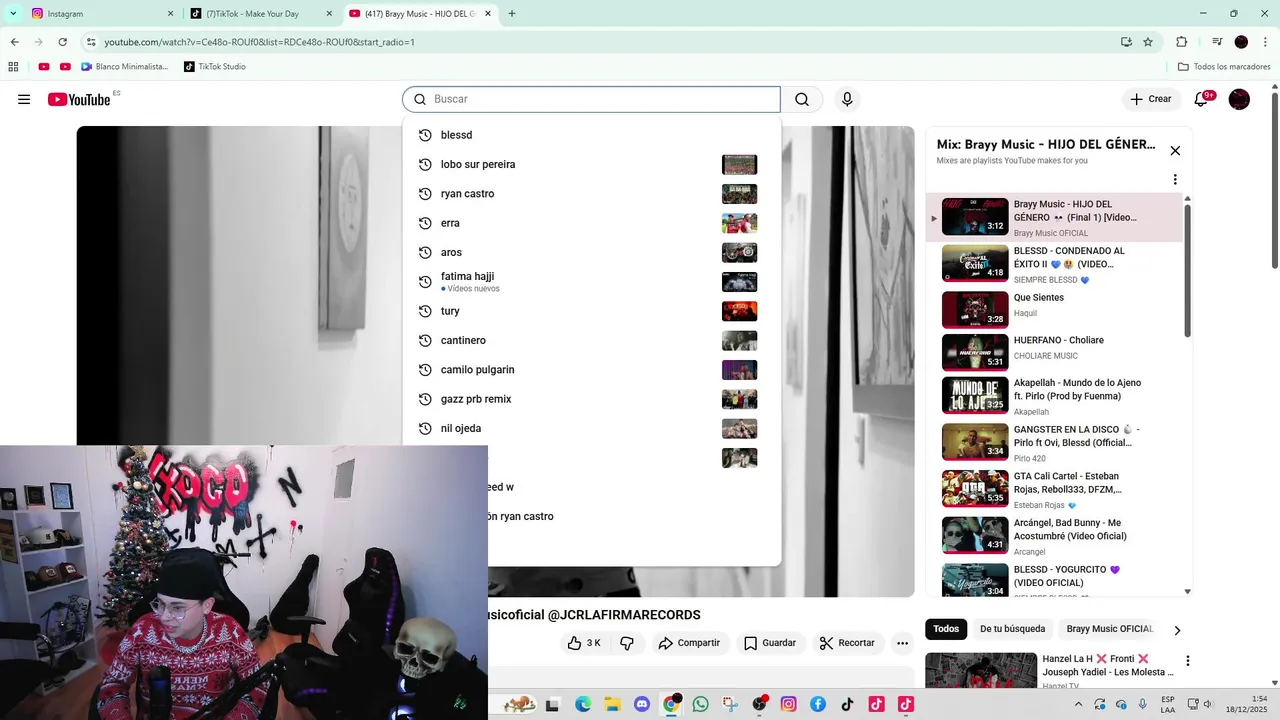Choose the 'gazz prb remix' suggestion

pyautogui.click(x=592, y=399)
